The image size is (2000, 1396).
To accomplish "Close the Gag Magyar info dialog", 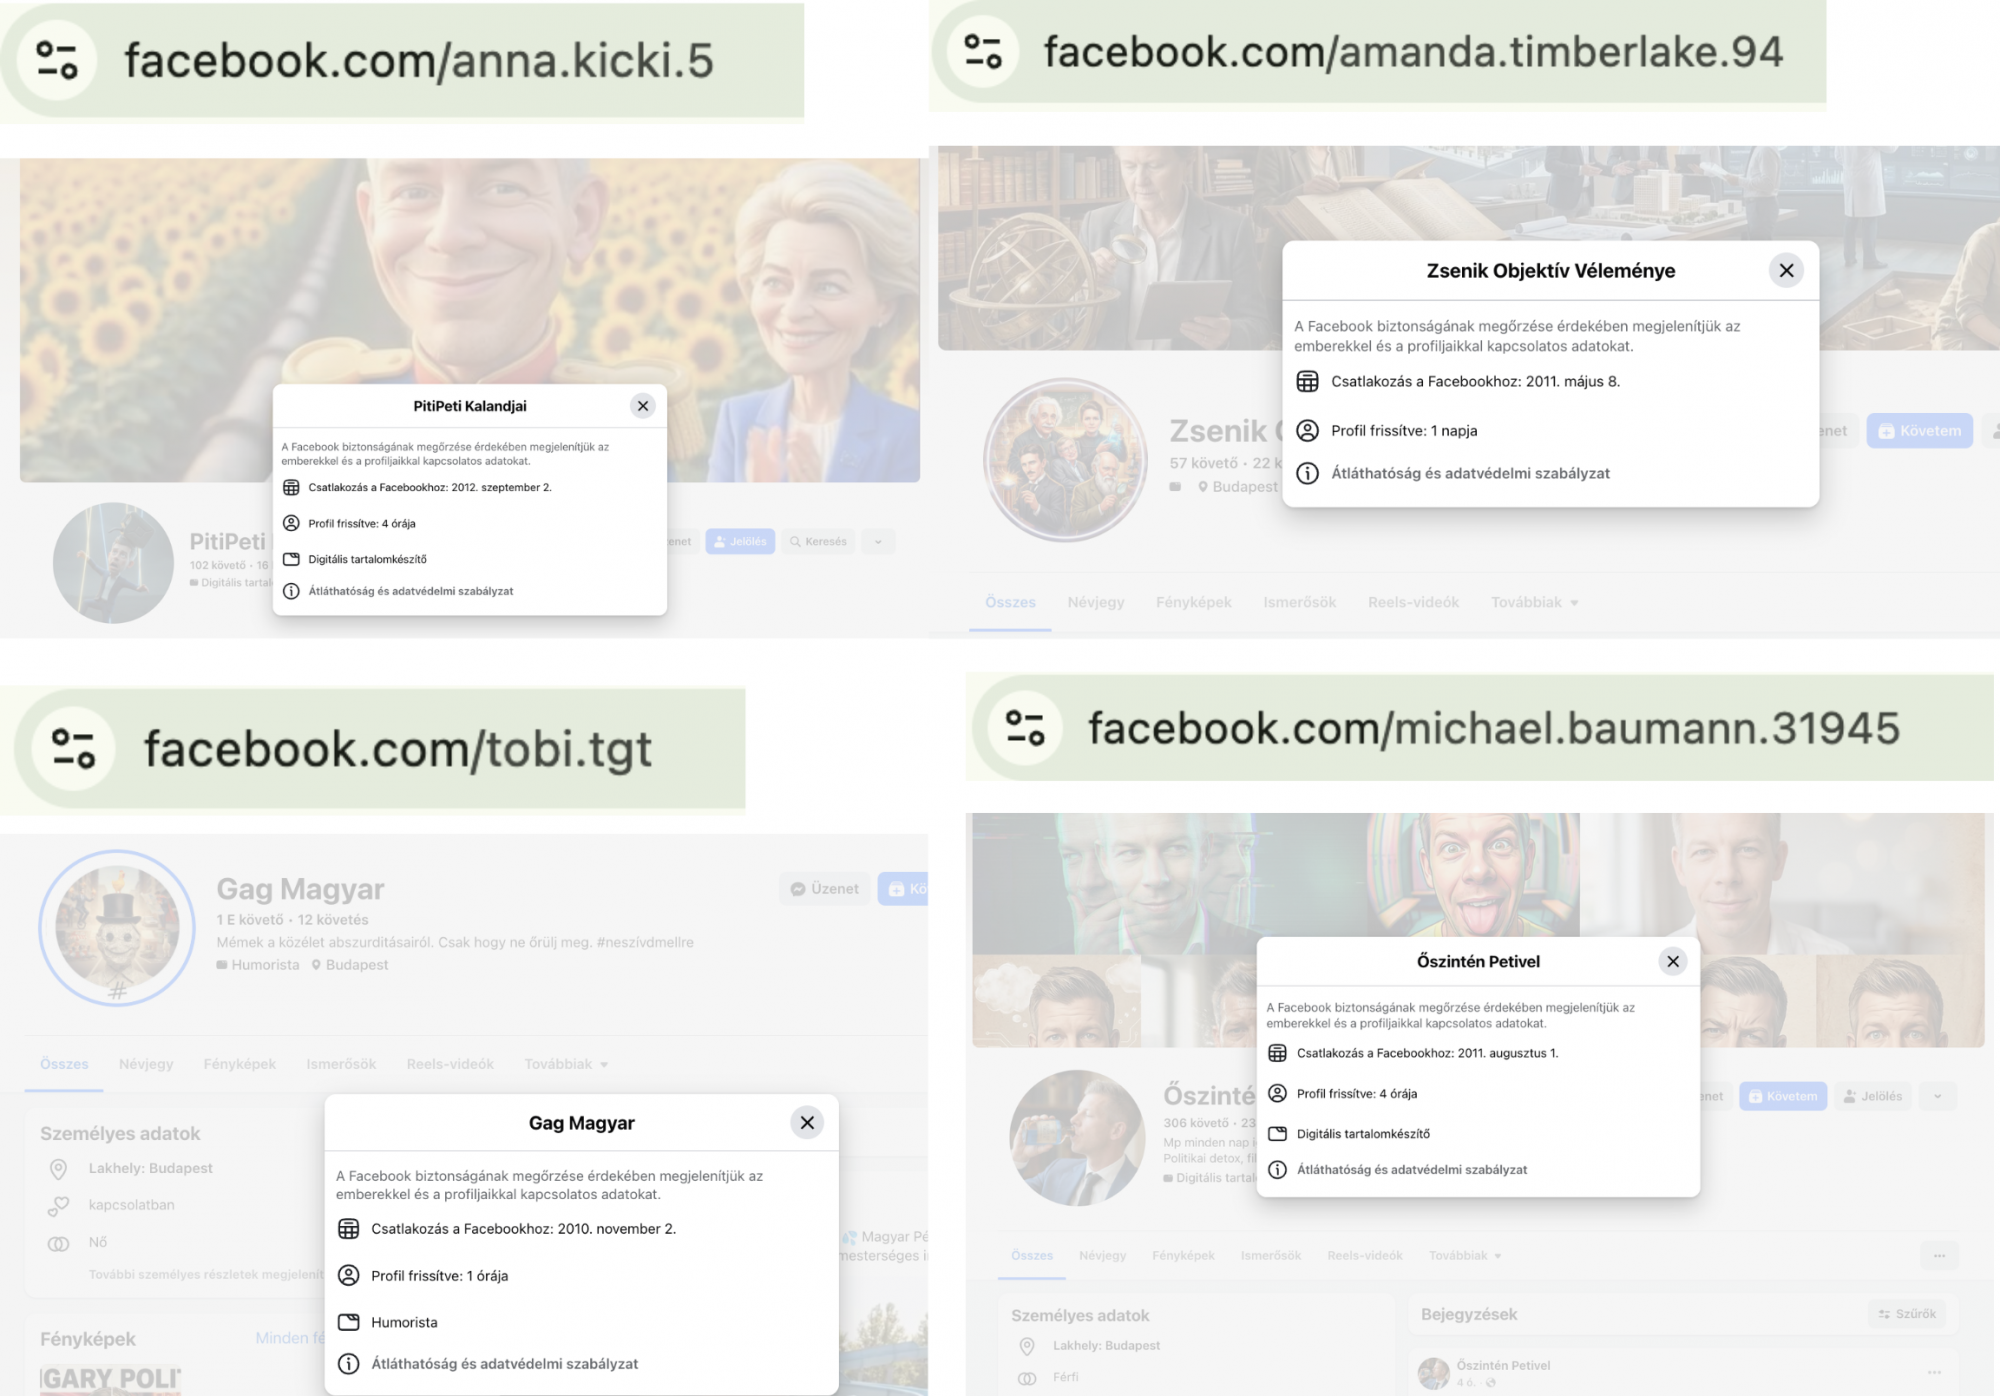I will [x=807, y=1123].
